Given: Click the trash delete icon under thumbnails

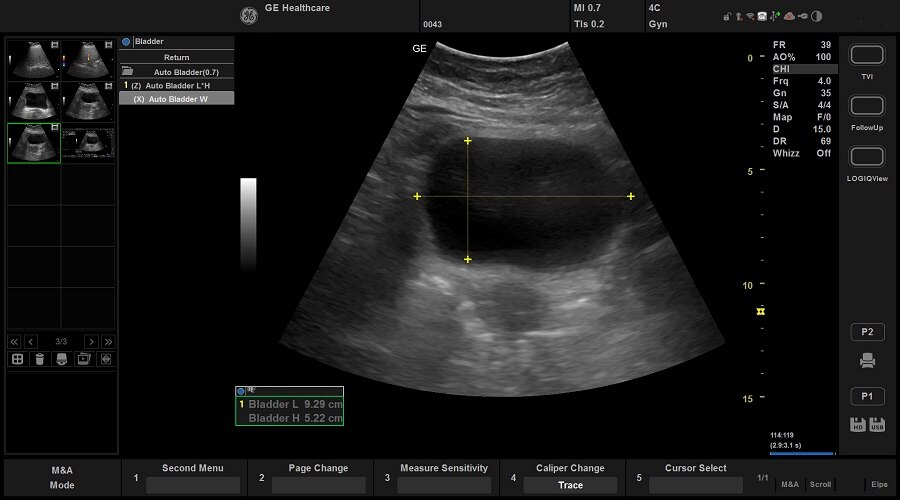Looking at the screenshot, I should click(x=39, y=359).
